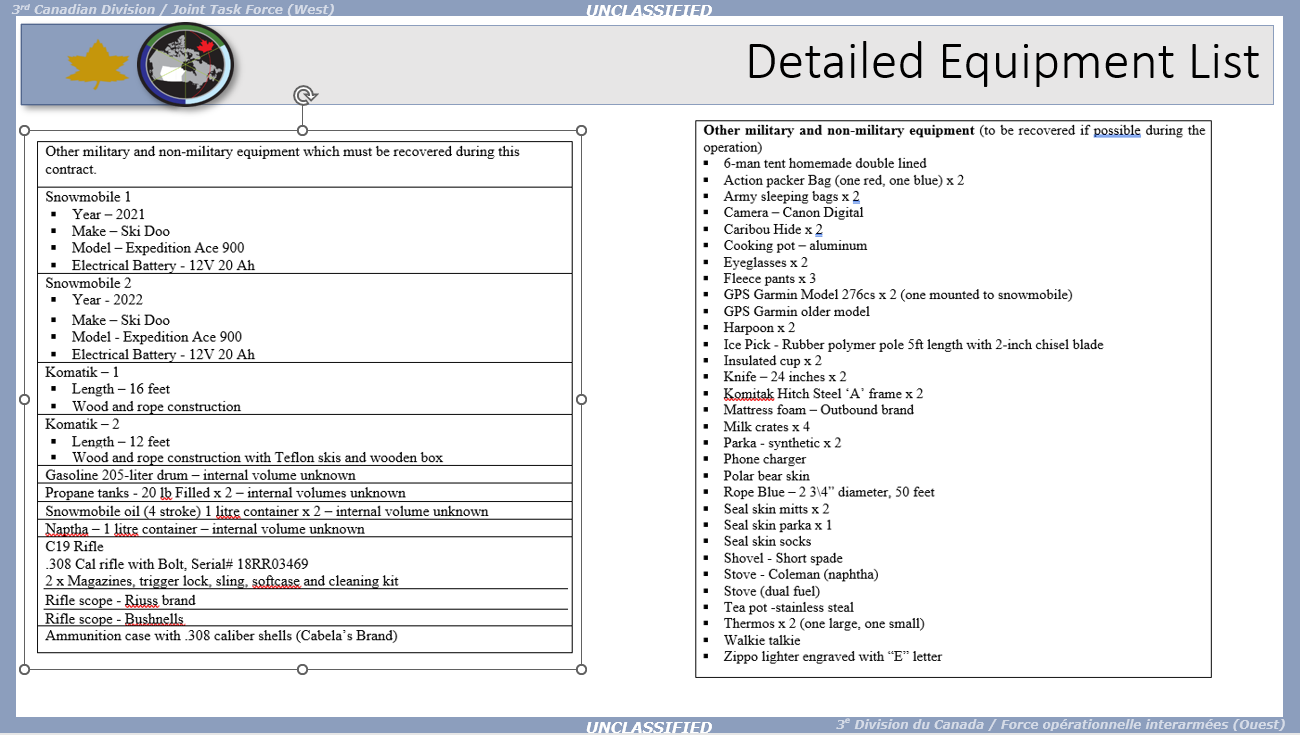Click the French division footer text
This screenshot has height=735, width=1300.
(x=1060, y=725)
